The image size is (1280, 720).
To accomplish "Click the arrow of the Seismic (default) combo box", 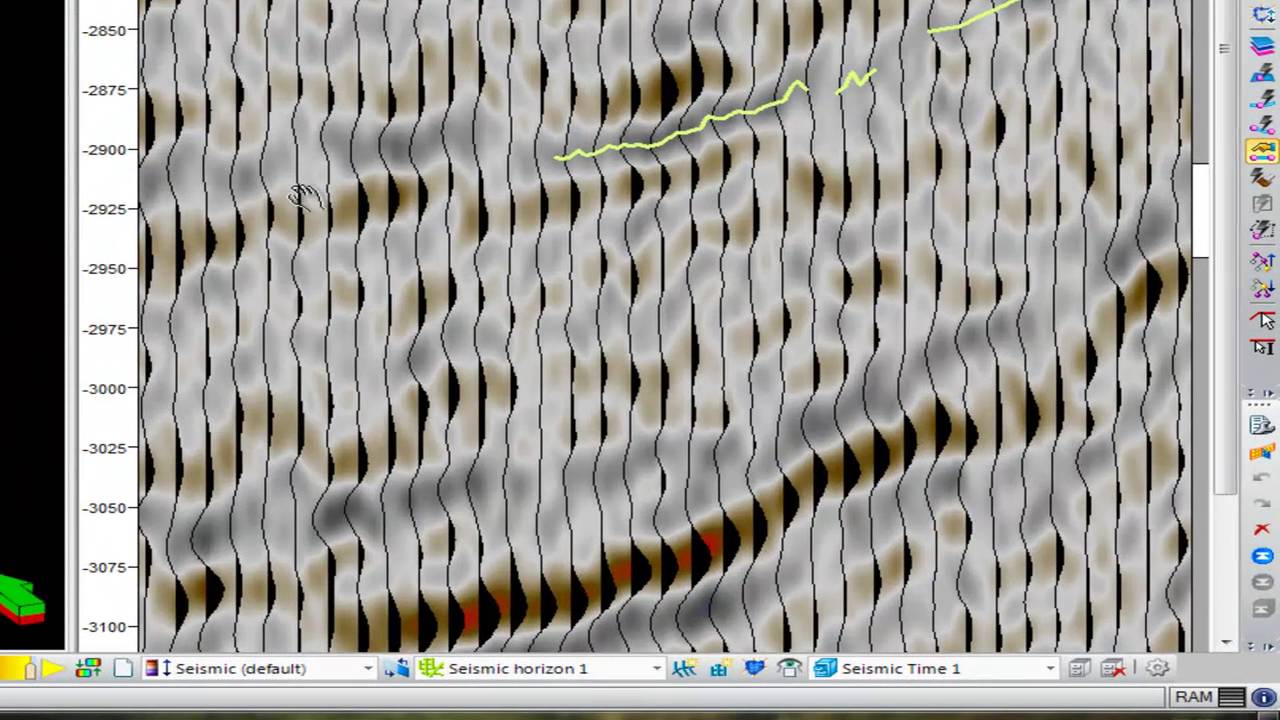I will 368,669.
